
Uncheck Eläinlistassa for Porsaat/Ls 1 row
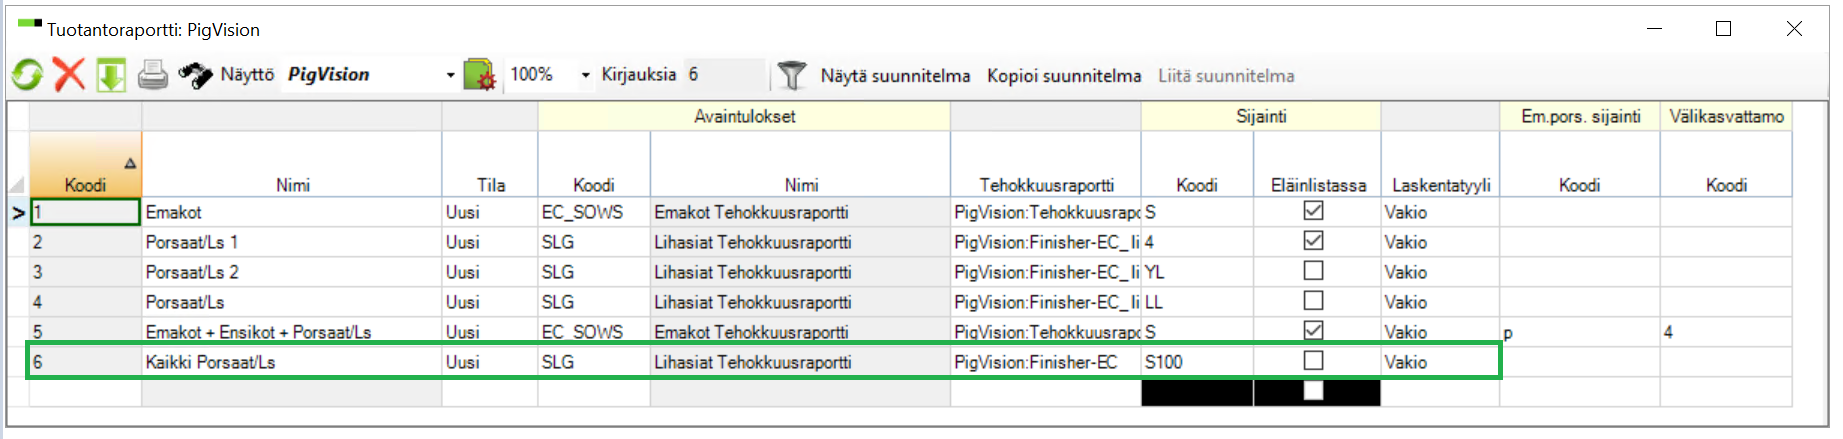[1314, 241]
